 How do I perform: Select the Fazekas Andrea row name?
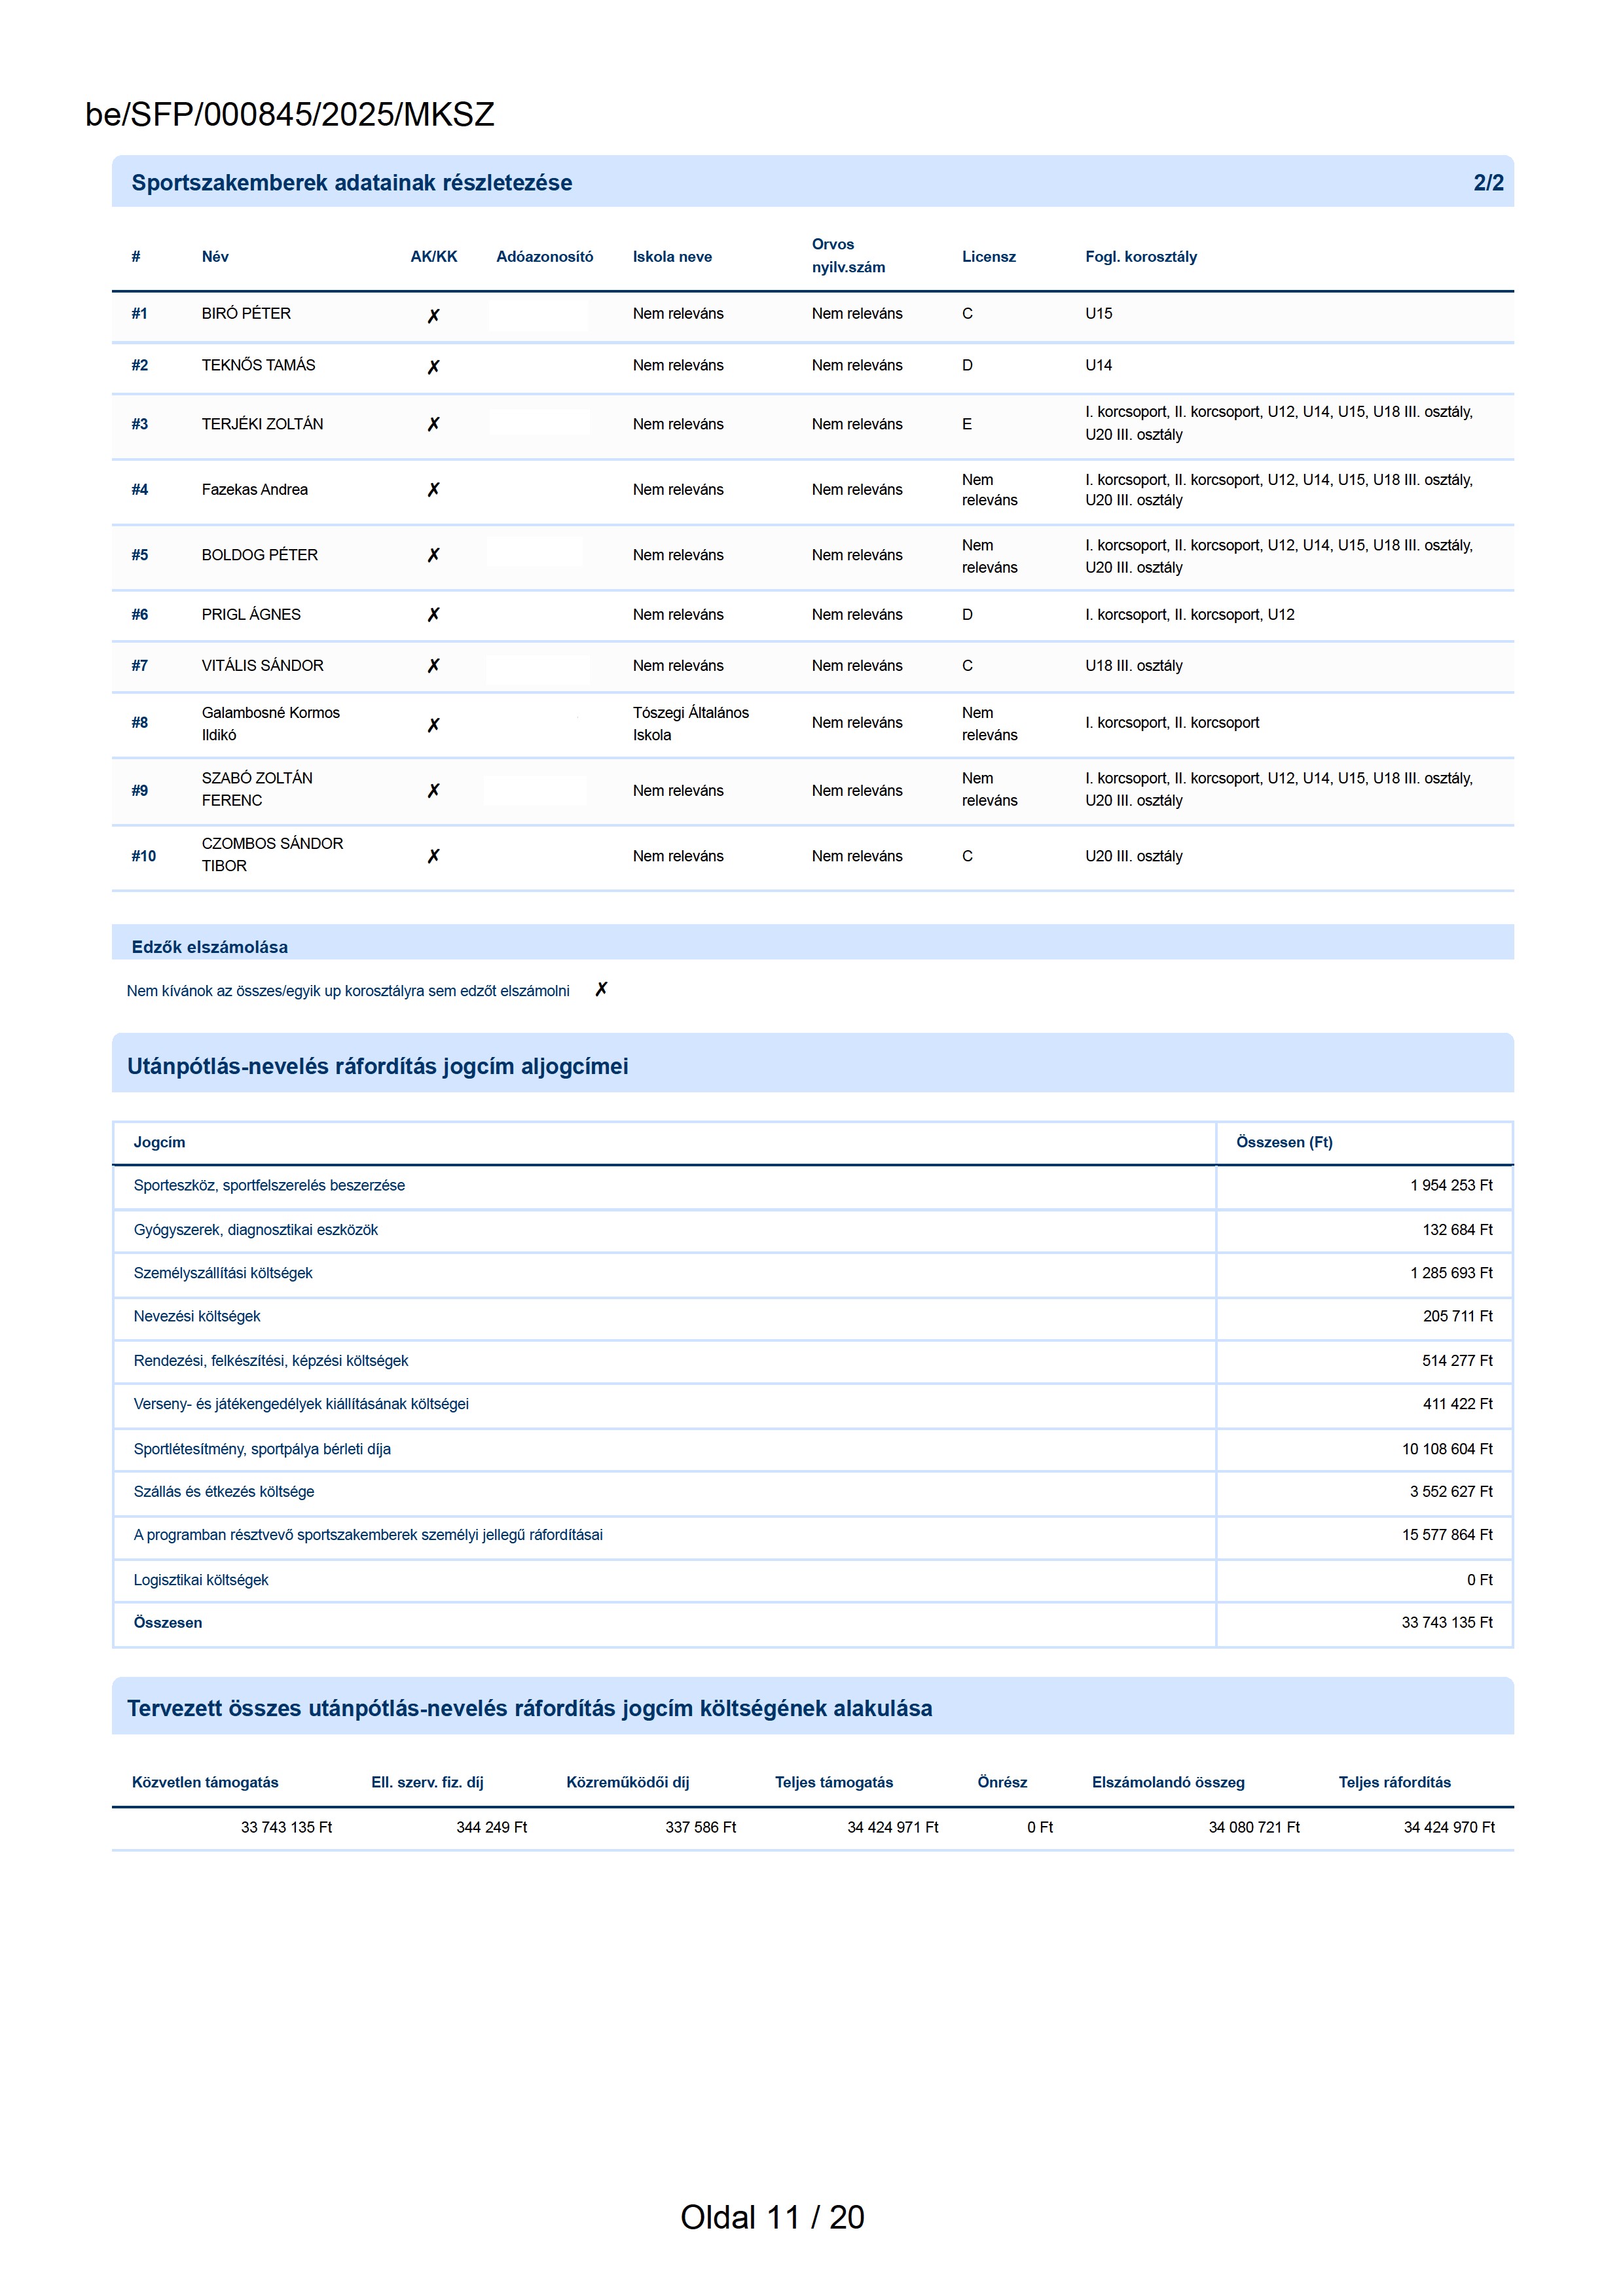point(254,490)
